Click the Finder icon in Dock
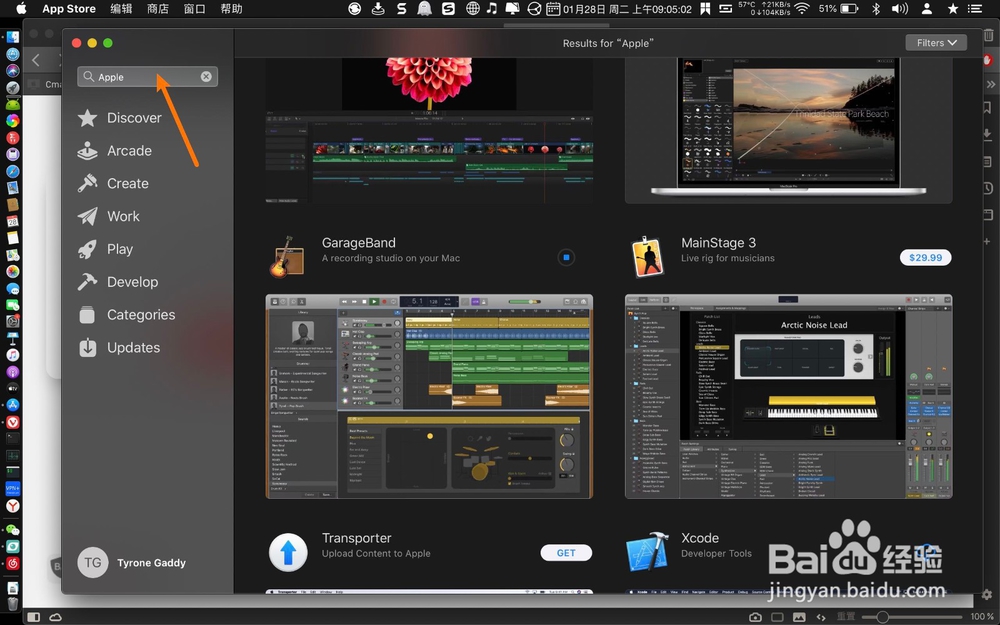The width and height of the screenshot is (1000, 625). (12, 37)
